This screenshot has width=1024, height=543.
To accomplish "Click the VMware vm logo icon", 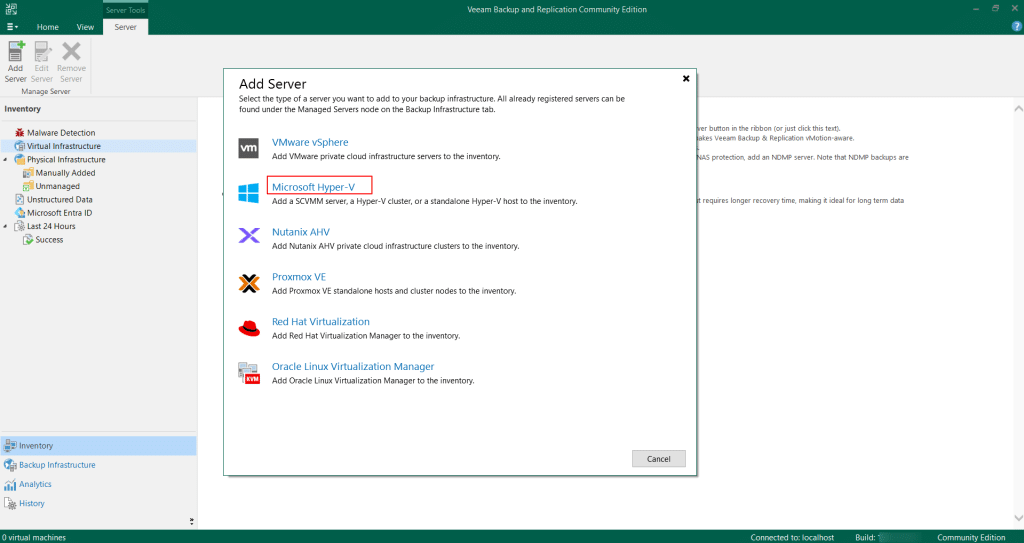I will pos(249,148).
